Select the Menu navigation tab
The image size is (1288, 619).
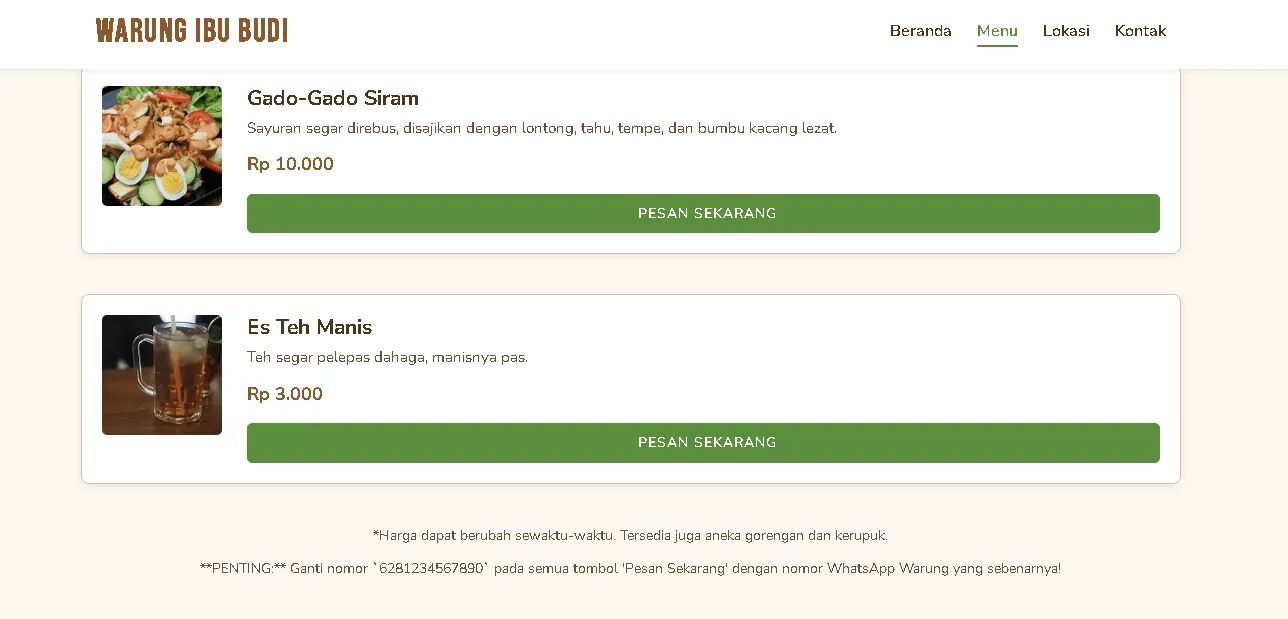pyautogui.click(x=997, y=31)
